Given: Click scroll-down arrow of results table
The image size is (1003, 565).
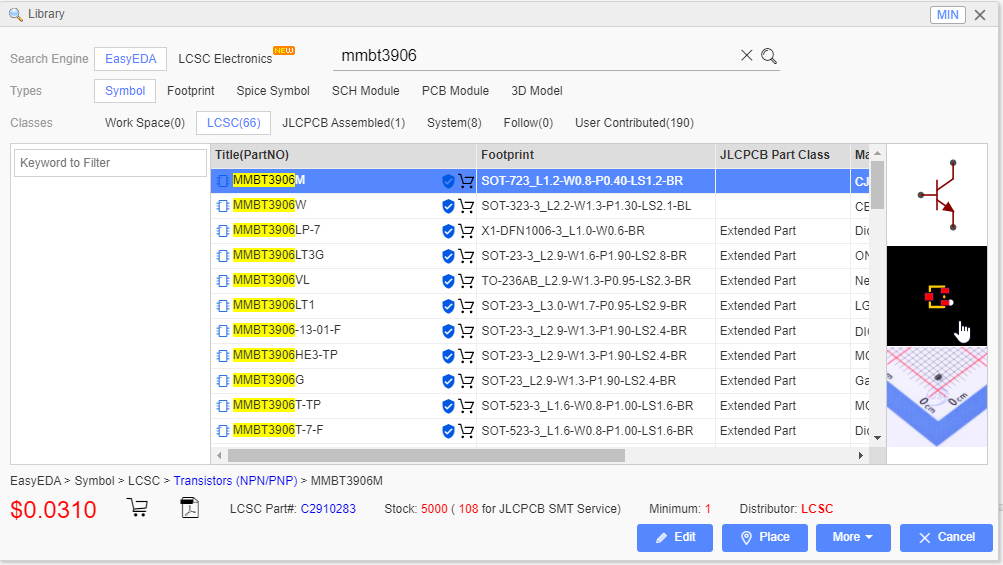Looking at the screenshot, I should (x=878, y=438).
